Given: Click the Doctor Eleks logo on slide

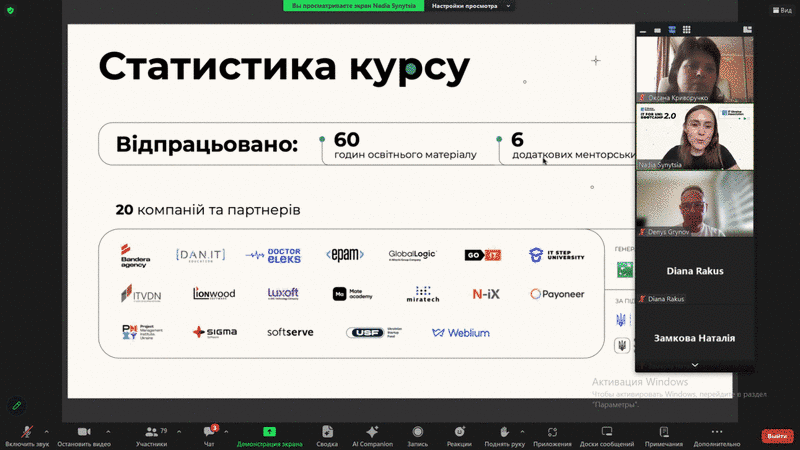Looking at the screenshot, I should 273,255.
